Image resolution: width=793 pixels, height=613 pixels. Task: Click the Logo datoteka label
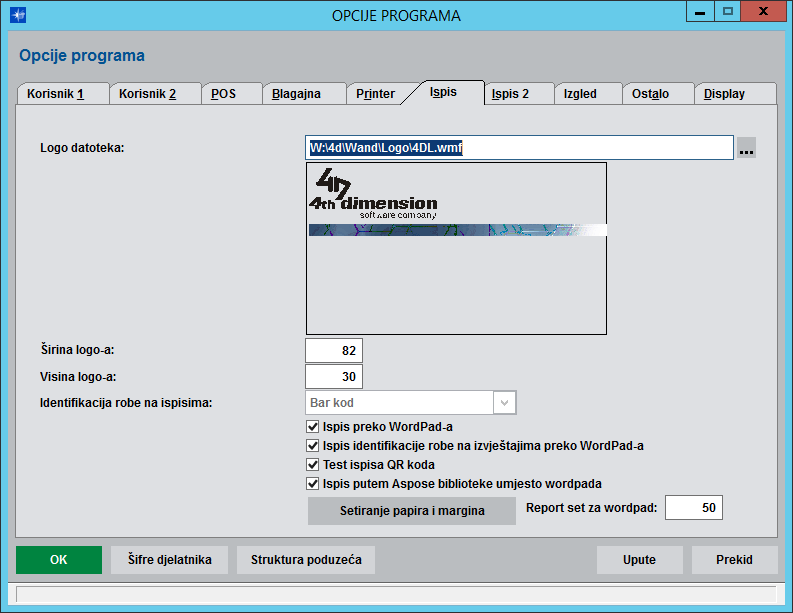point(82,148)
